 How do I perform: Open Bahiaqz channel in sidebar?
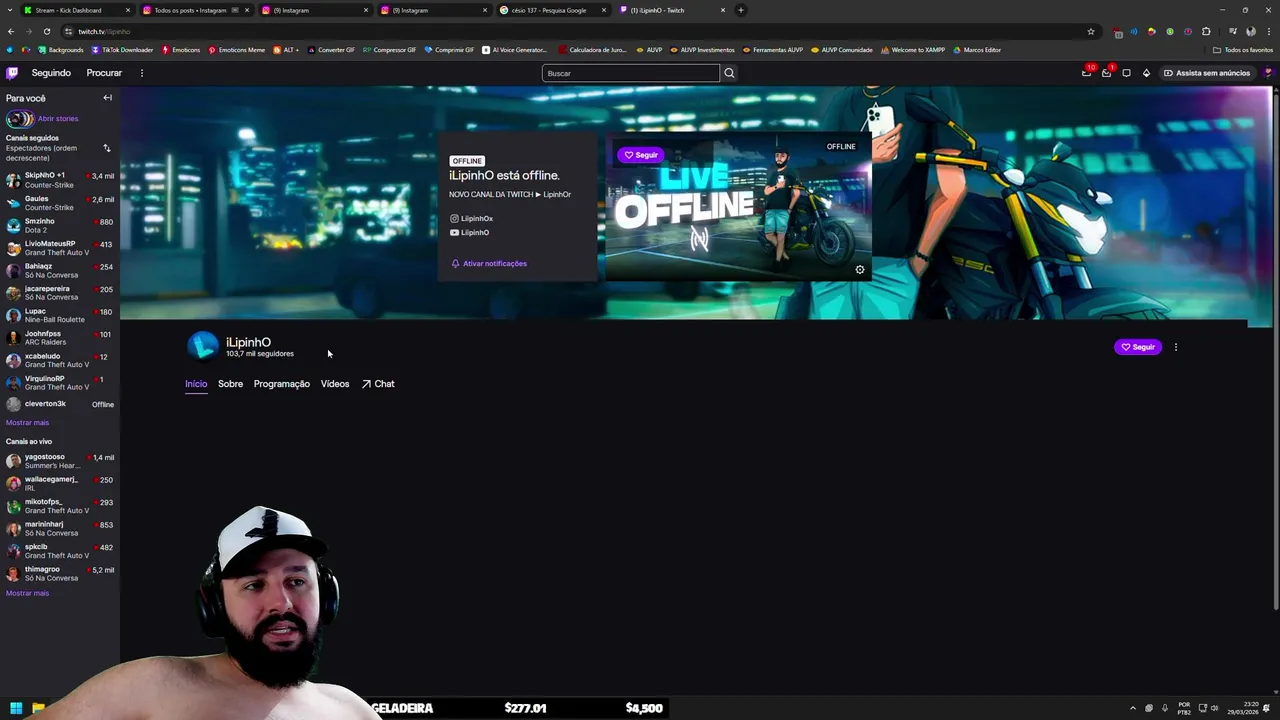60,270
